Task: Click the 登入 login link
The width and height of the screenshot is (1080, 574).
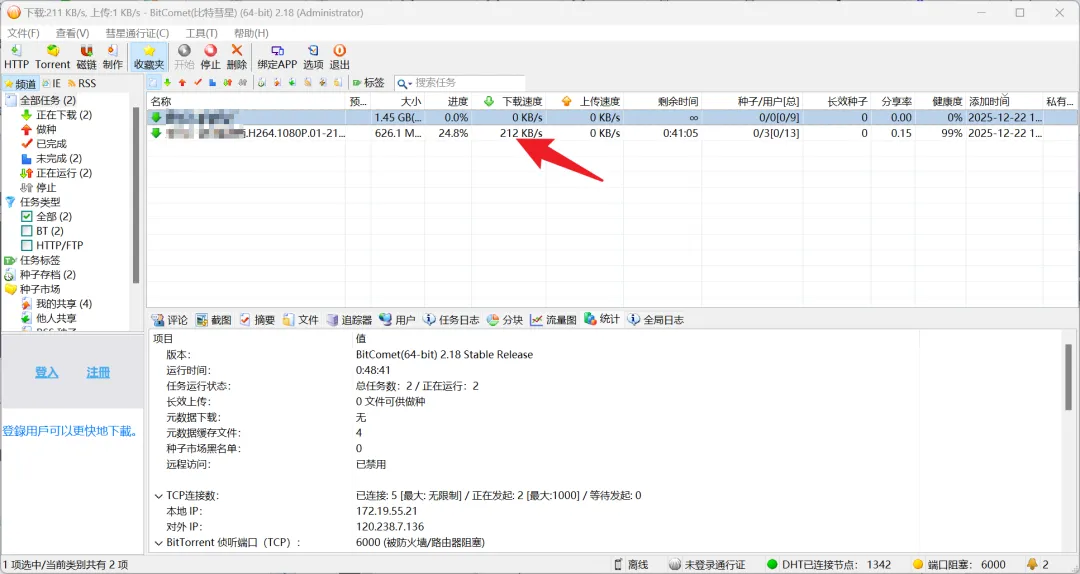Action: 47,372
